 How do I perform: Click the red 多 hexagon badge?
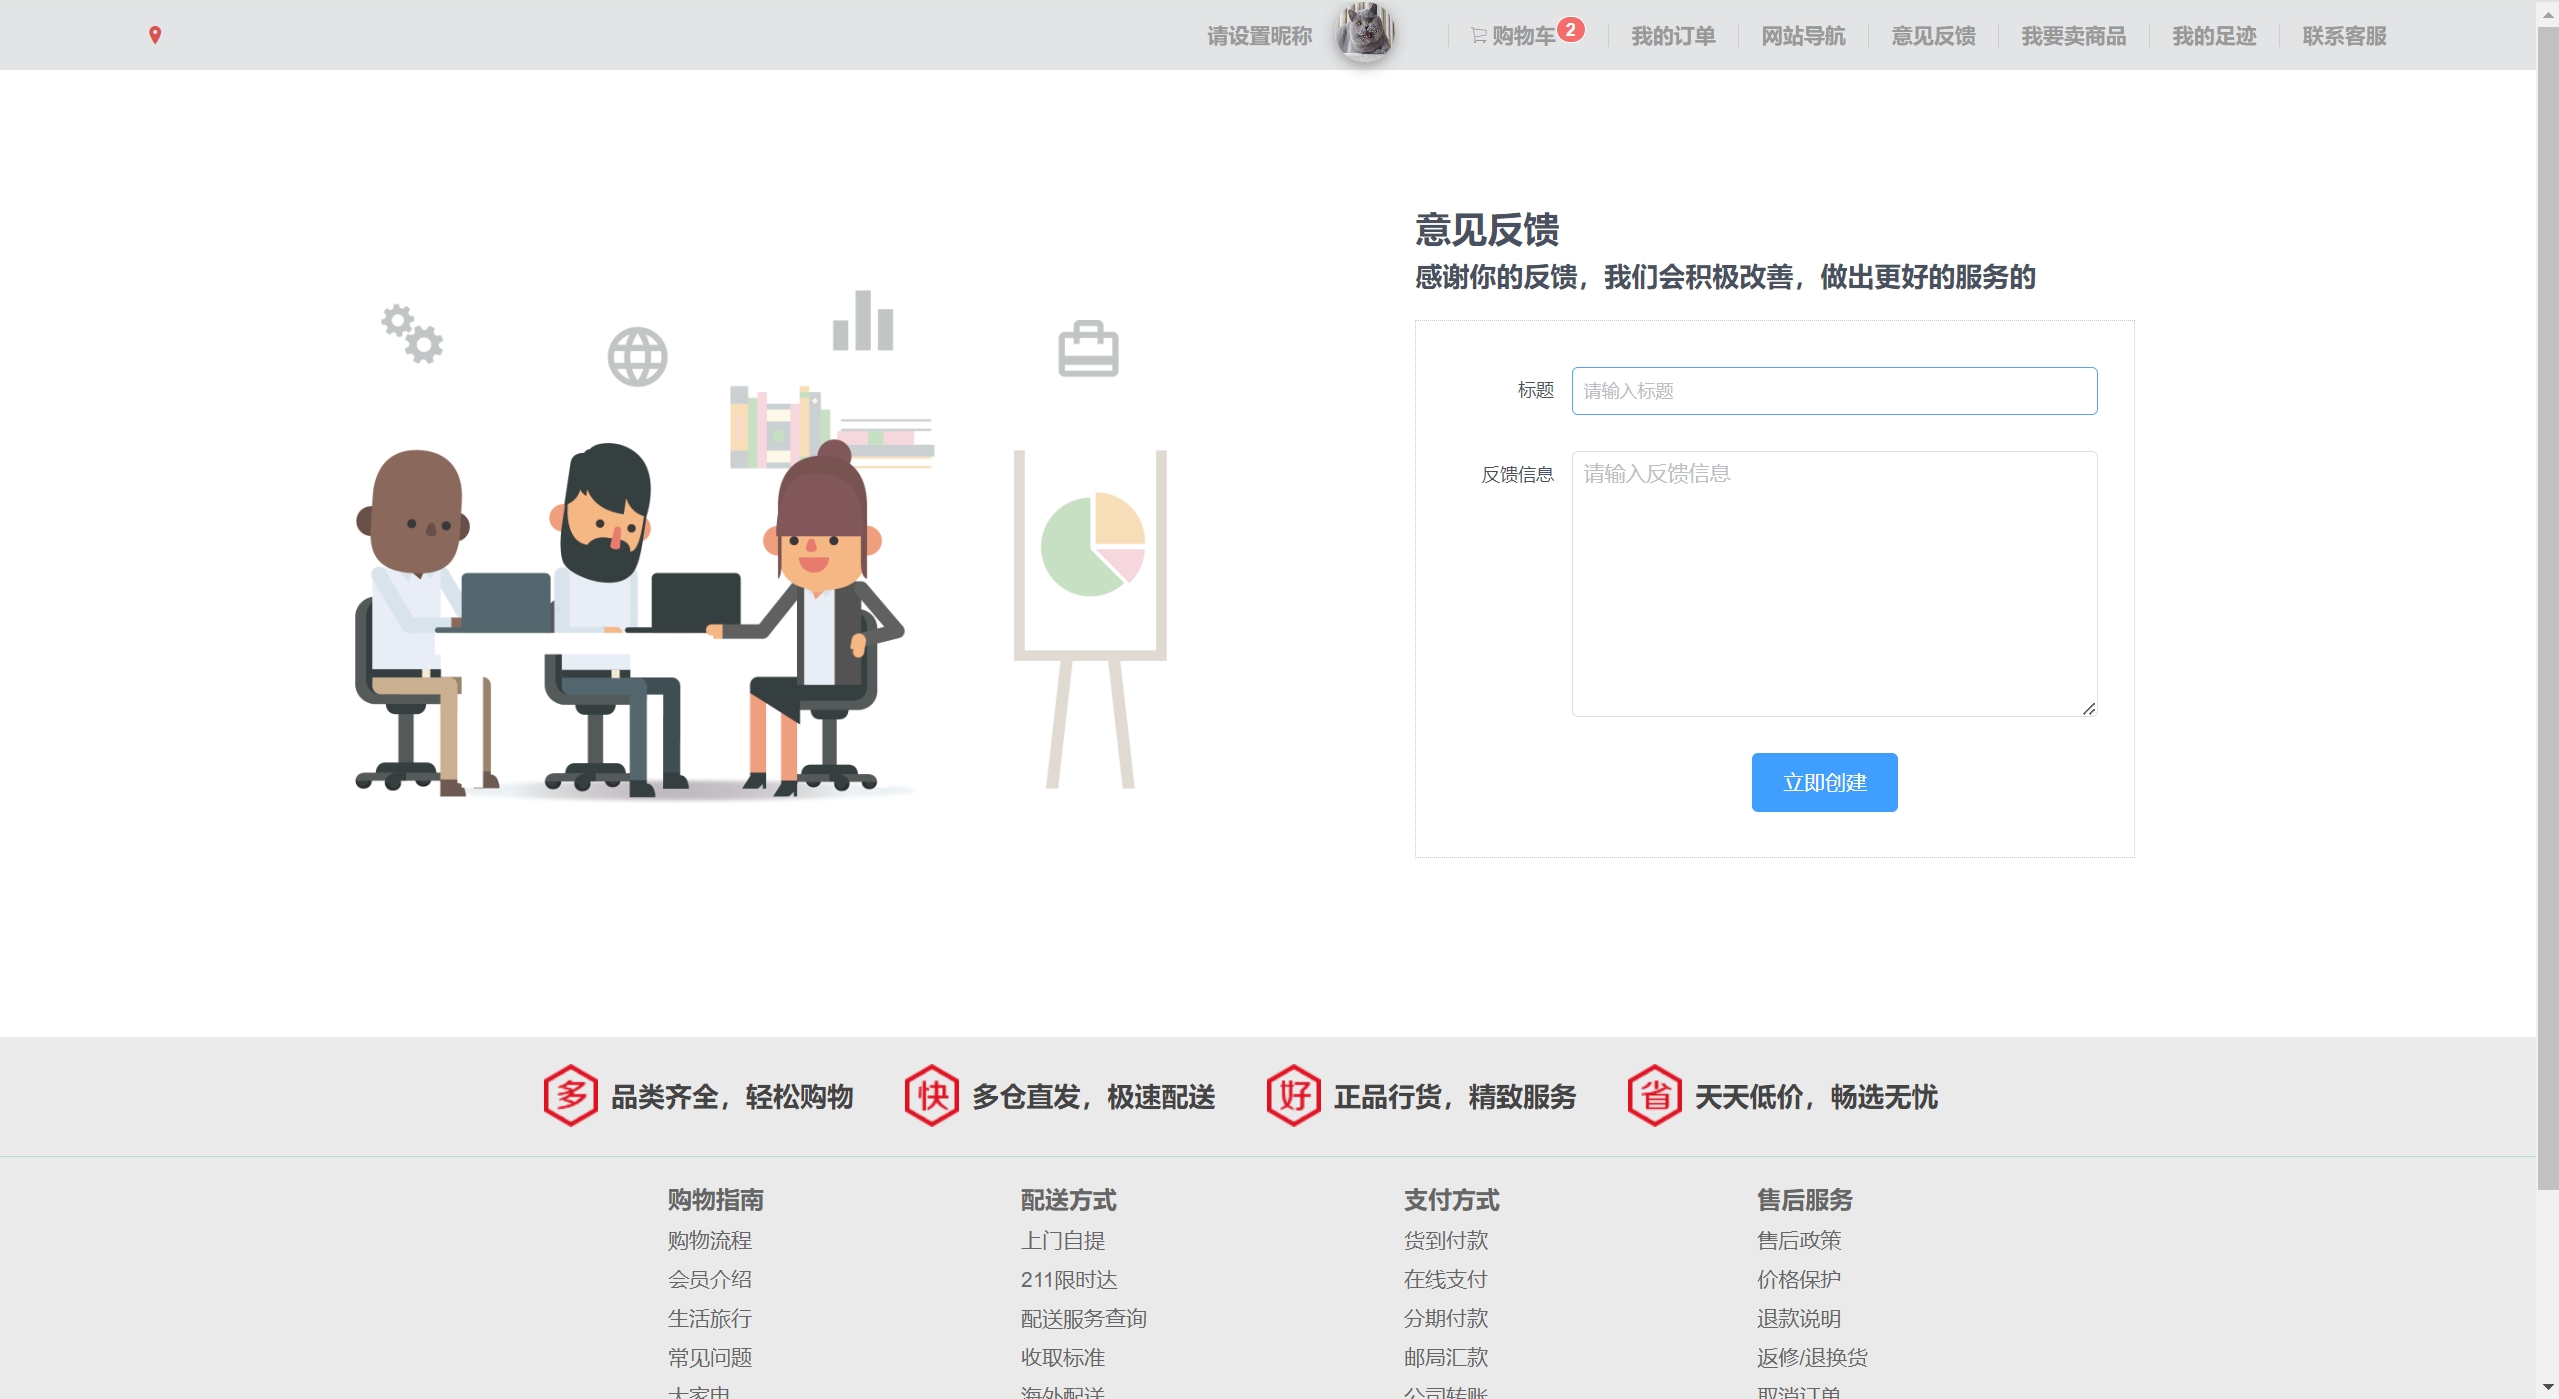tap(570, 1096)
